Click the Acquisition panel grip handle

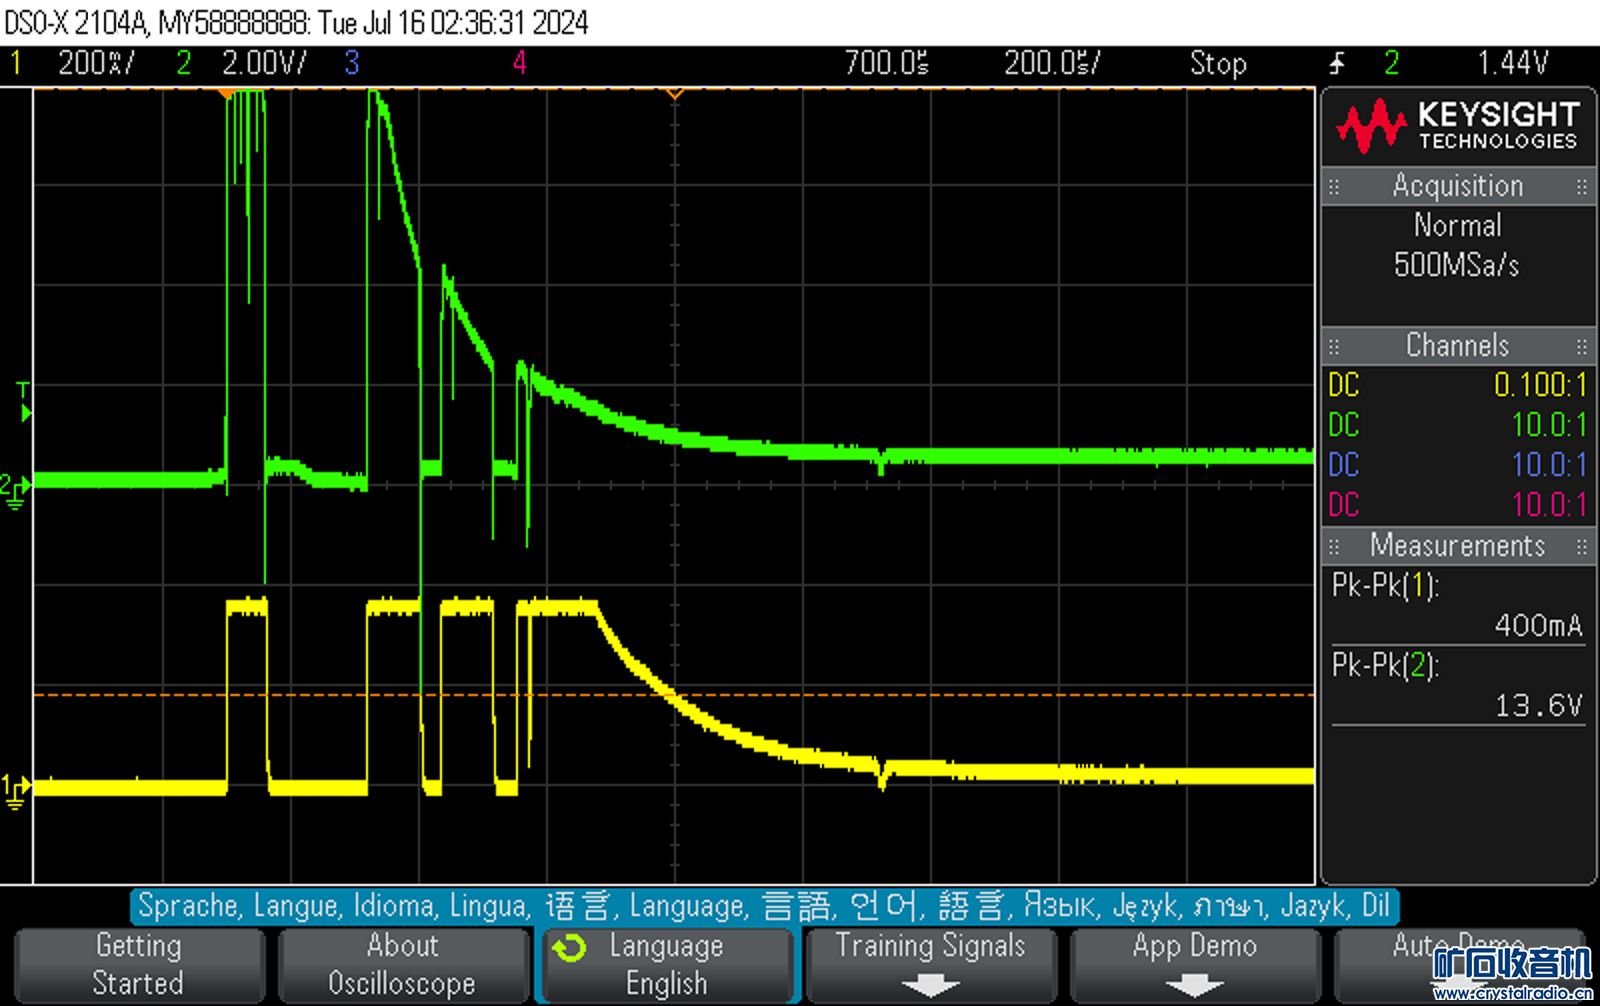(1333, 187)
